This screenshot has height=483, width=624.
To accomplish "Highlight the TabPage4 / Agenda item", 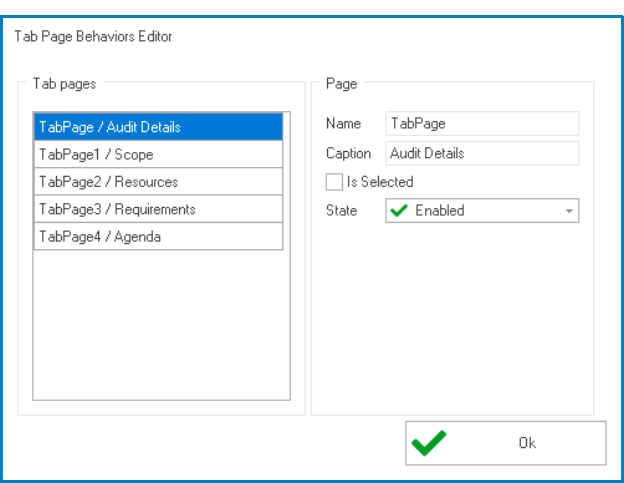I will point(158,237).
